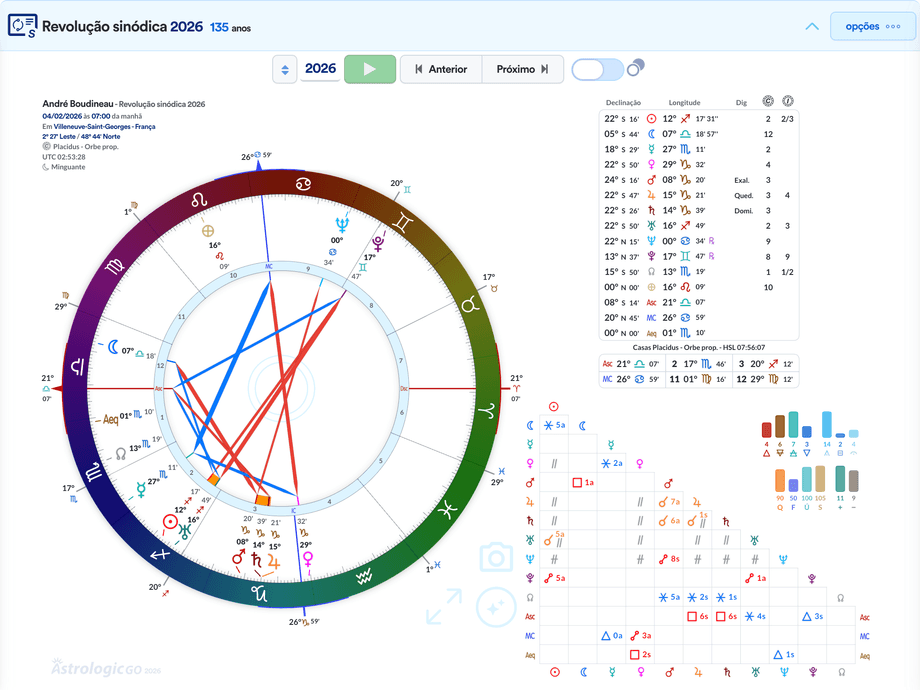Click the Exal. dignity label for Mars
The width and height of the screenshot is (920, 690).
coord(742,180)
